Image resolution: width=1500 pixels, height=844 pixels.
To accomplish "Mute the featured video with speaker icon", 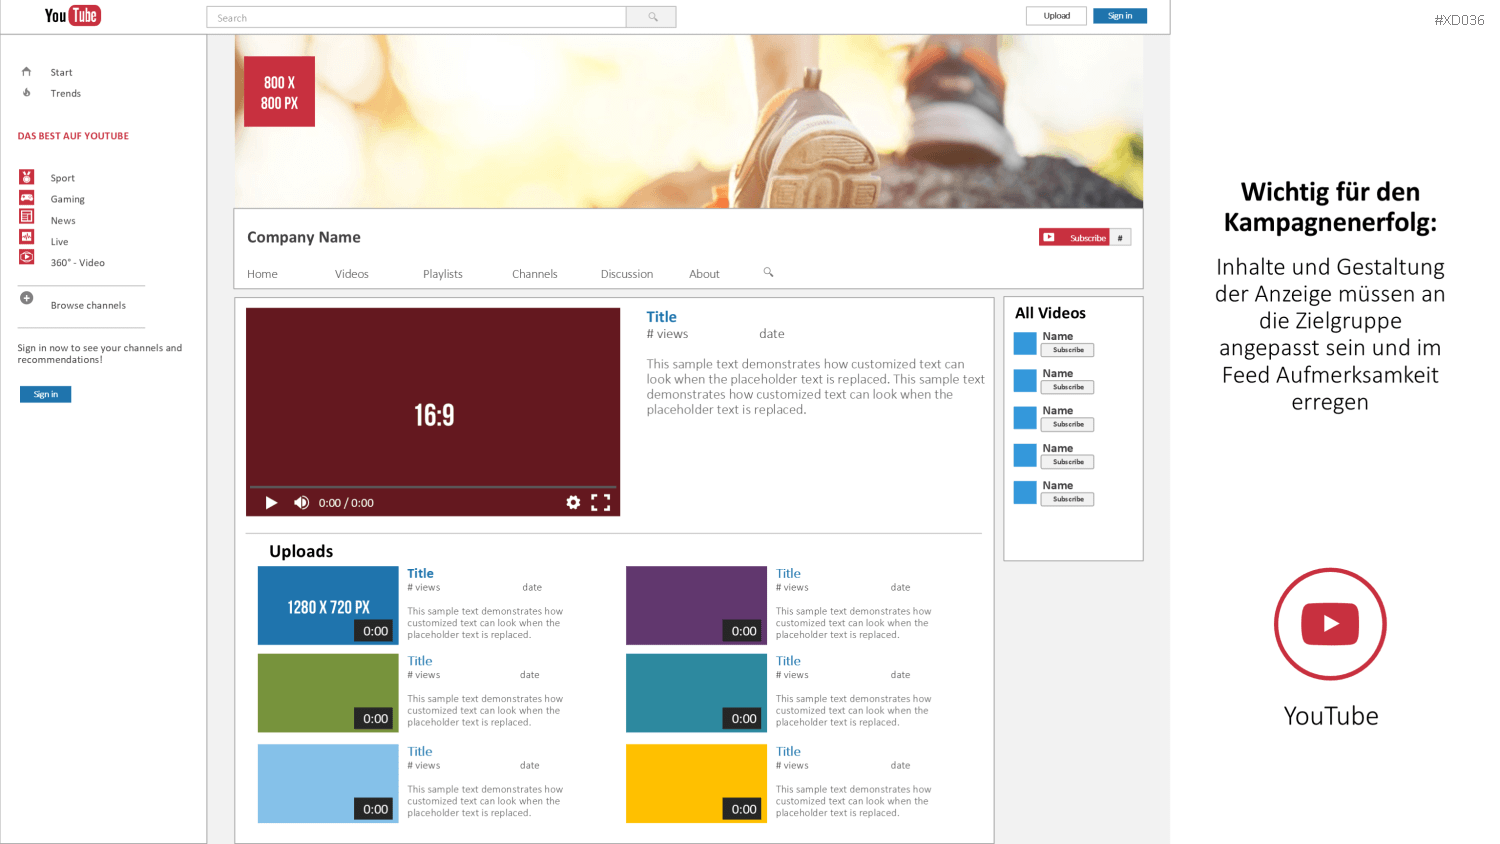I will coord(301,502).
